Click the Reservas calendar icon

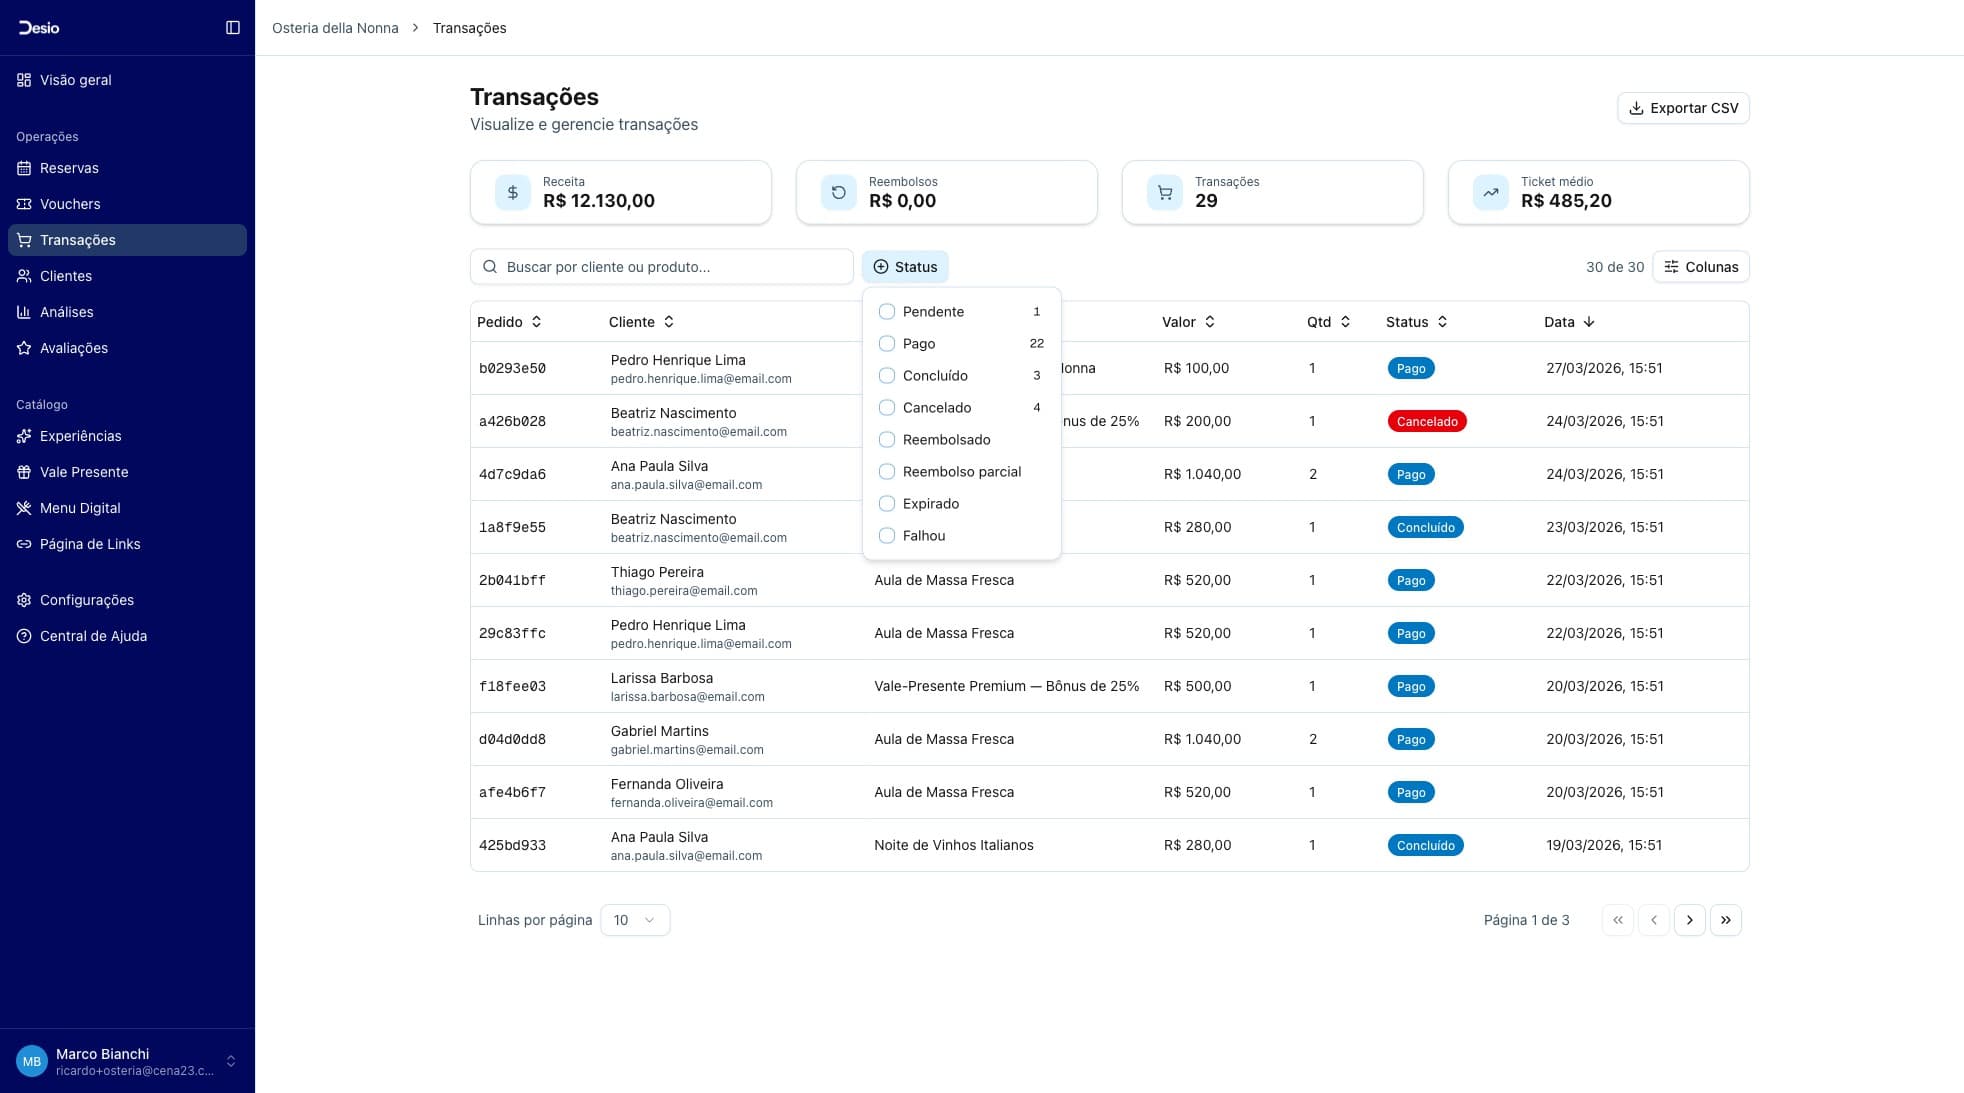click(24, 168)
